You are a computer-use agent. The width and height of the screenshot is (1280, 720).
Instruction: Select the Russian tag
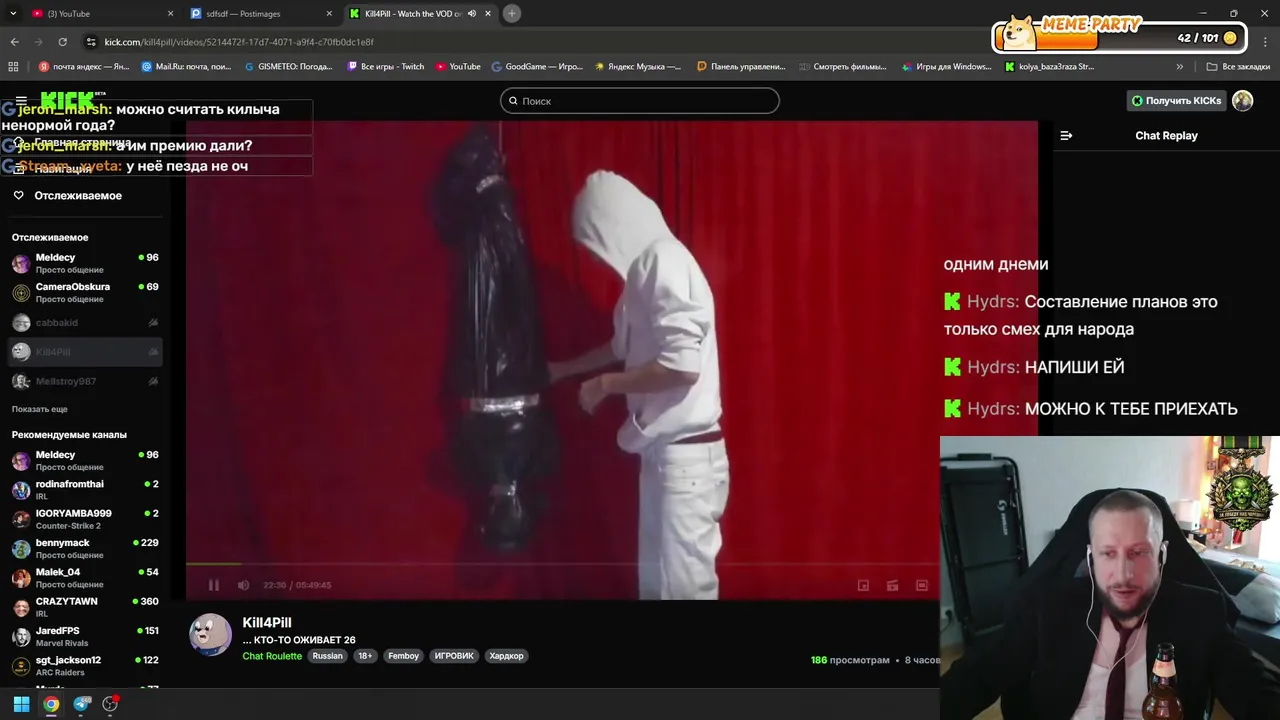click(327, 656)
